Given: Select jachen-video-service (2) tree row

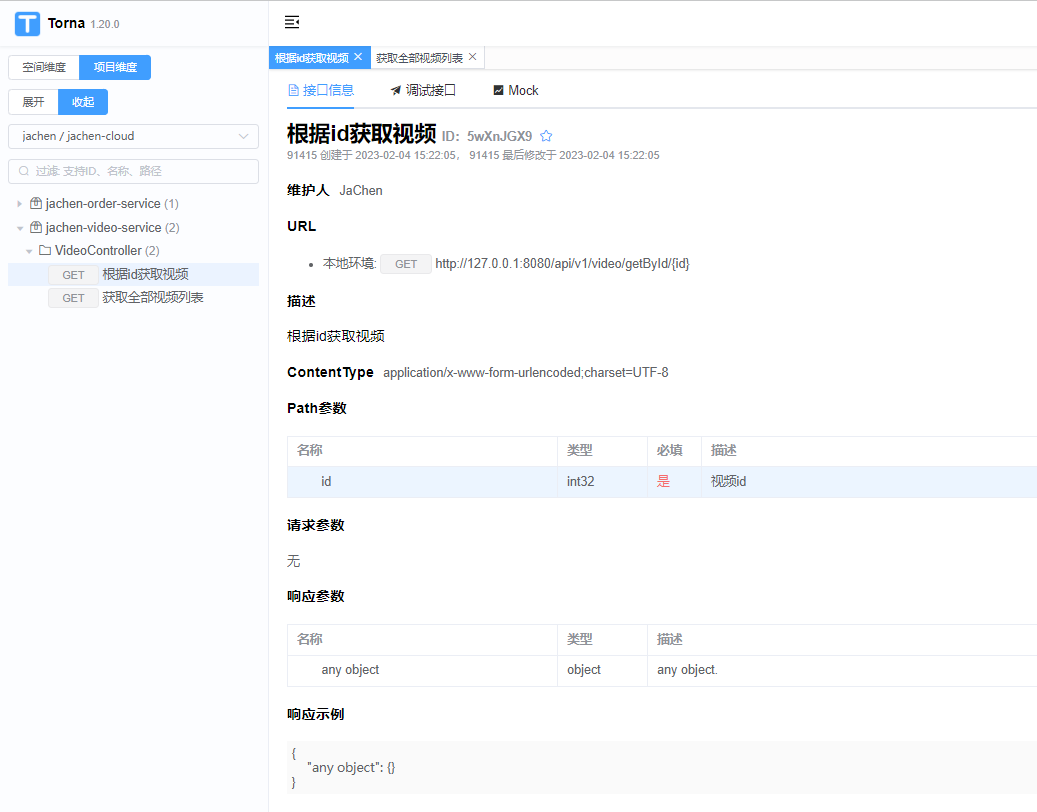Looking at the screenshot, I should click(134, 227).
